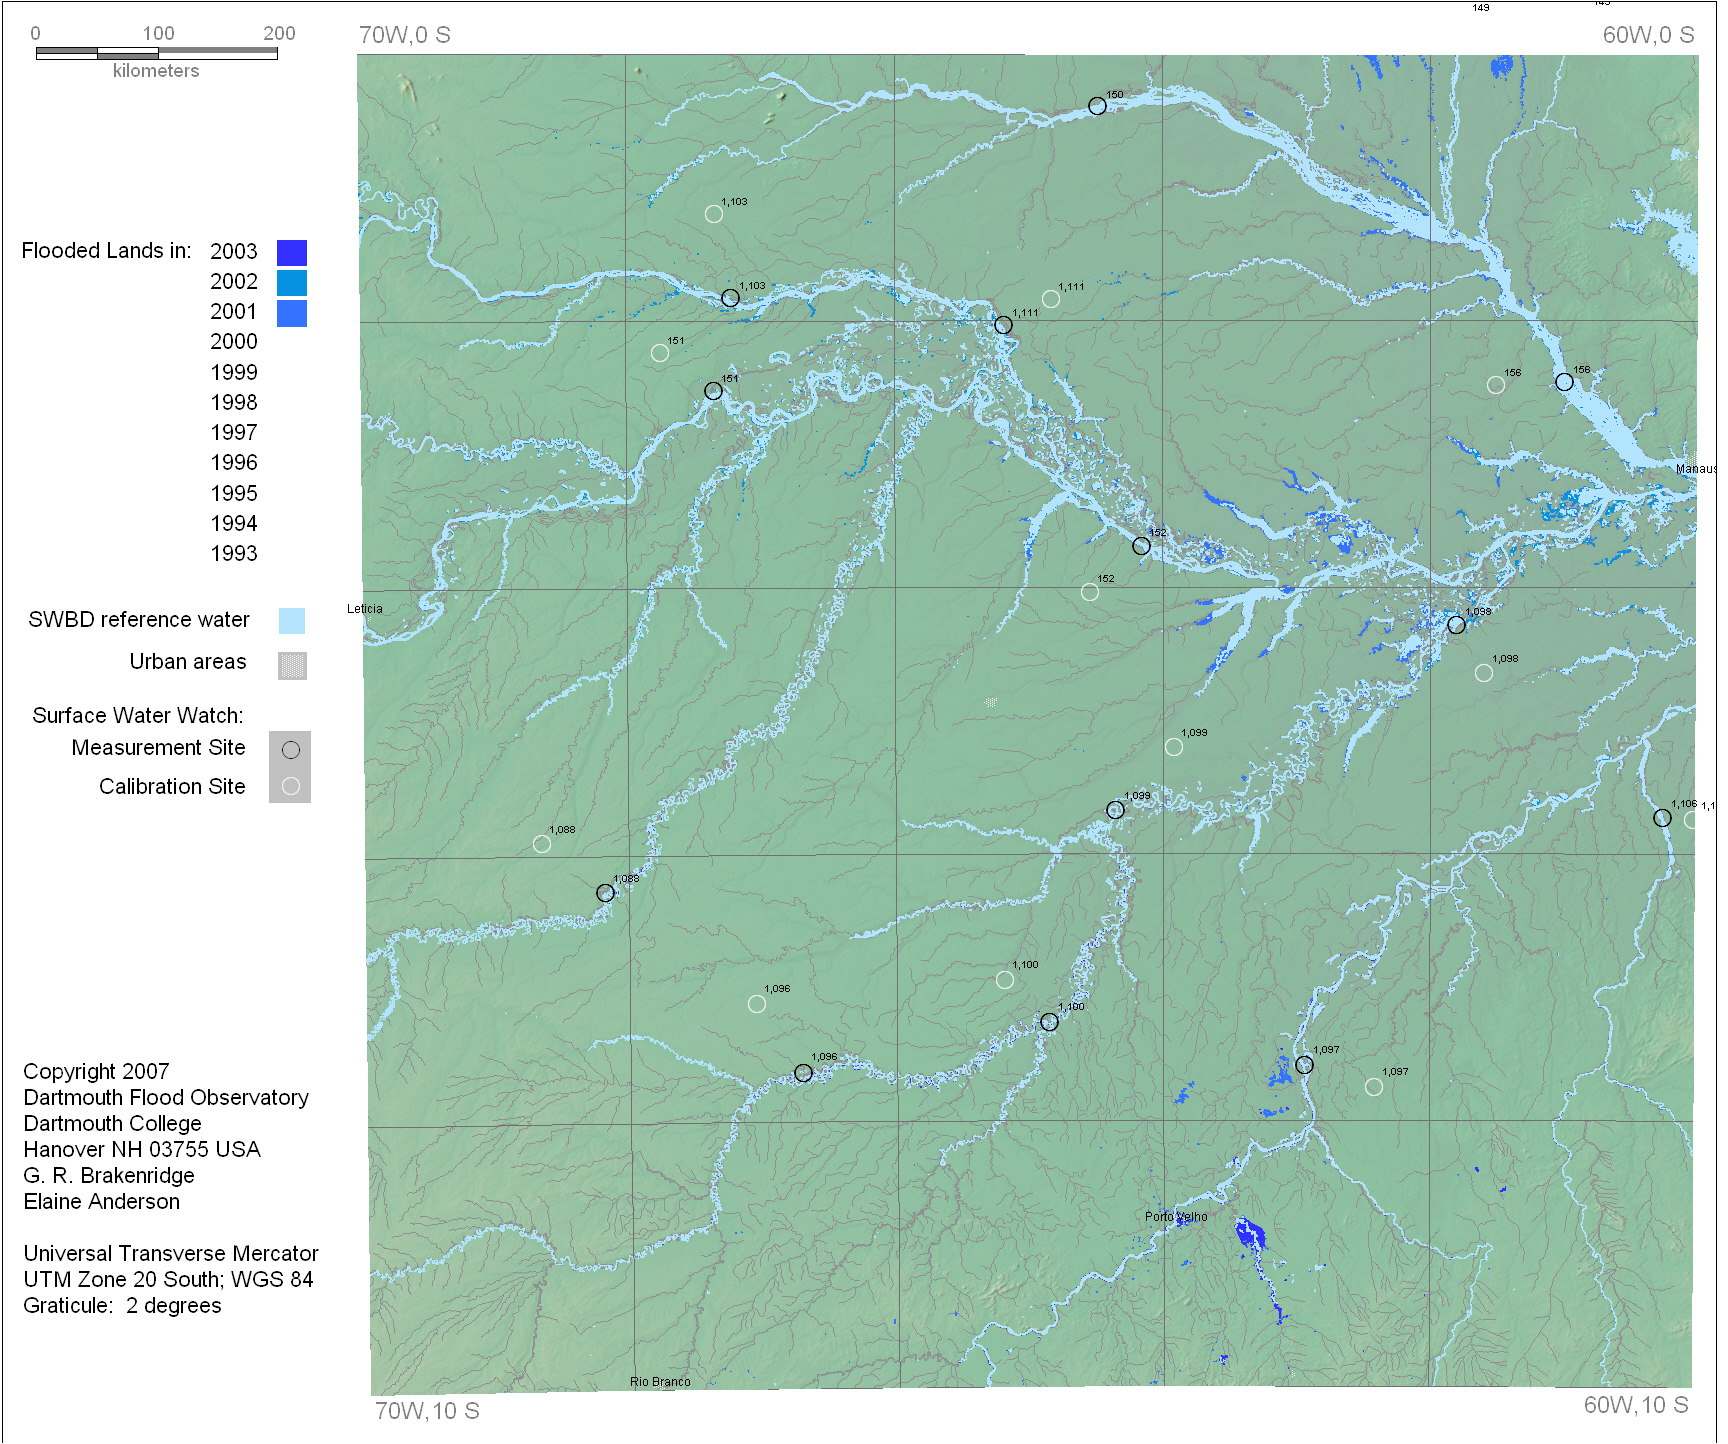Click measurement site 1,097 black circle

point(1304,1065)
